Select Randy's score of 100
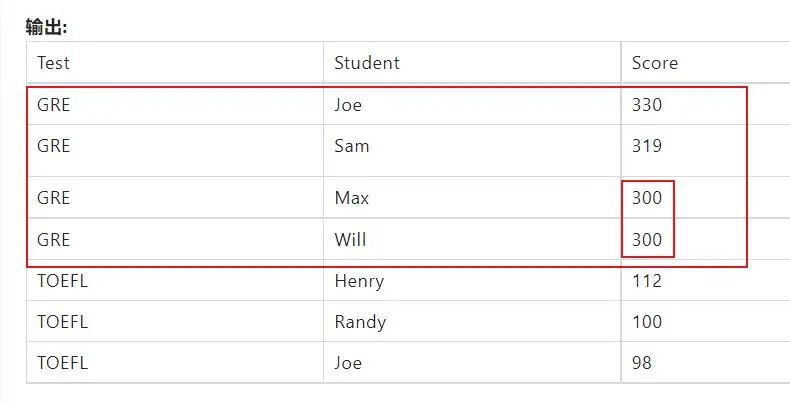The image size is (790, 403). click(647, 322)
